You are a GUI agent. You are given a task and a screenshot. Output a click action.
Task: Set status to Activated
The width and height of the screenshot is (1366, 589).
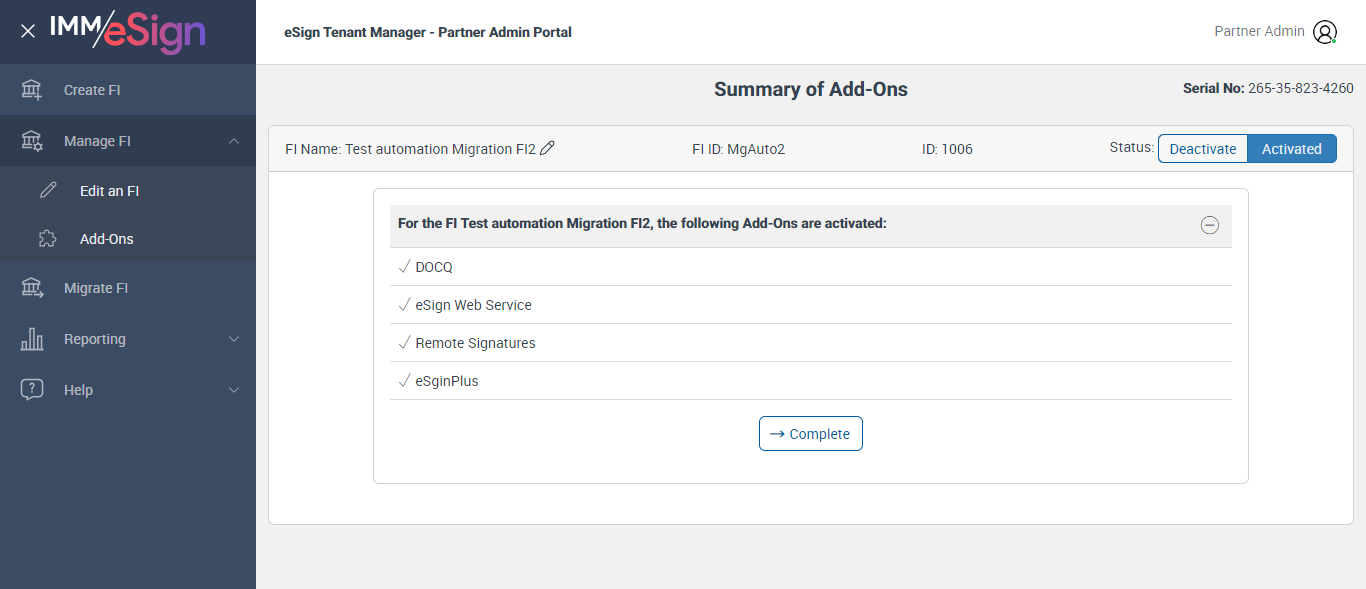pos(1291,149)
